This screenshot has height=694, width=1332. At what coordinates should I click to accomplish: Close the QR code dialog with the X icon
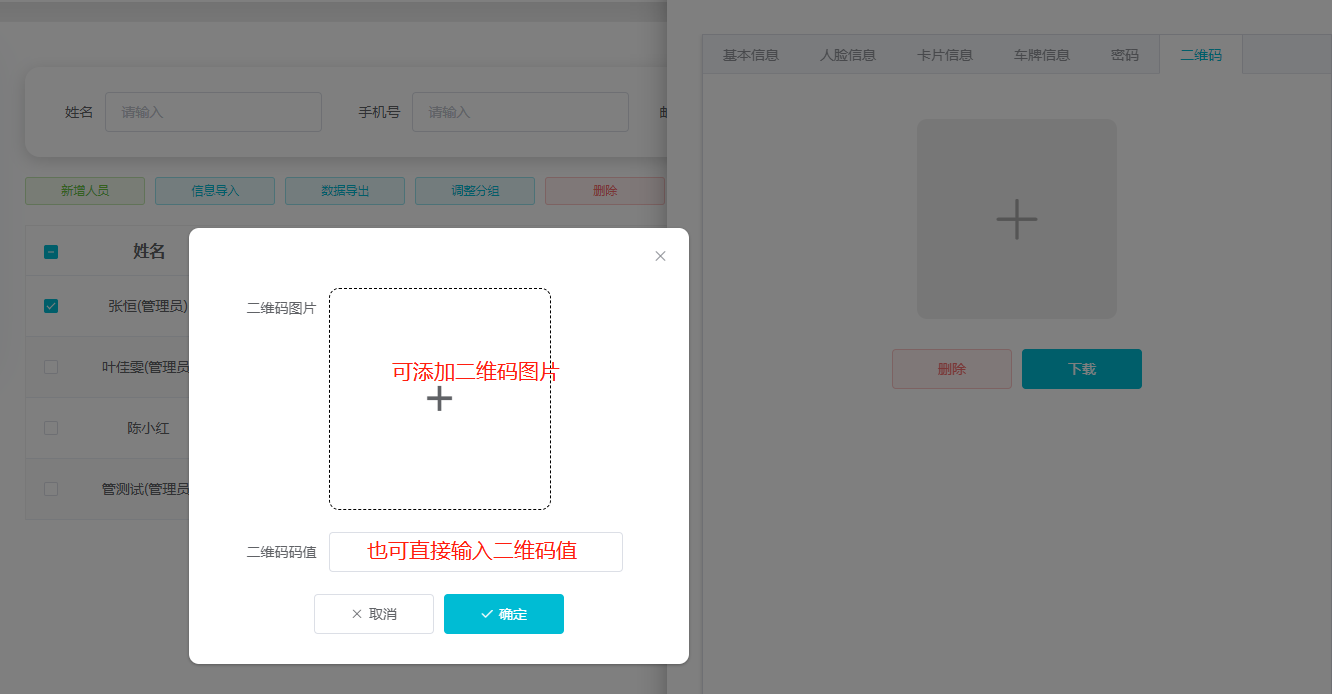(660, 256)
